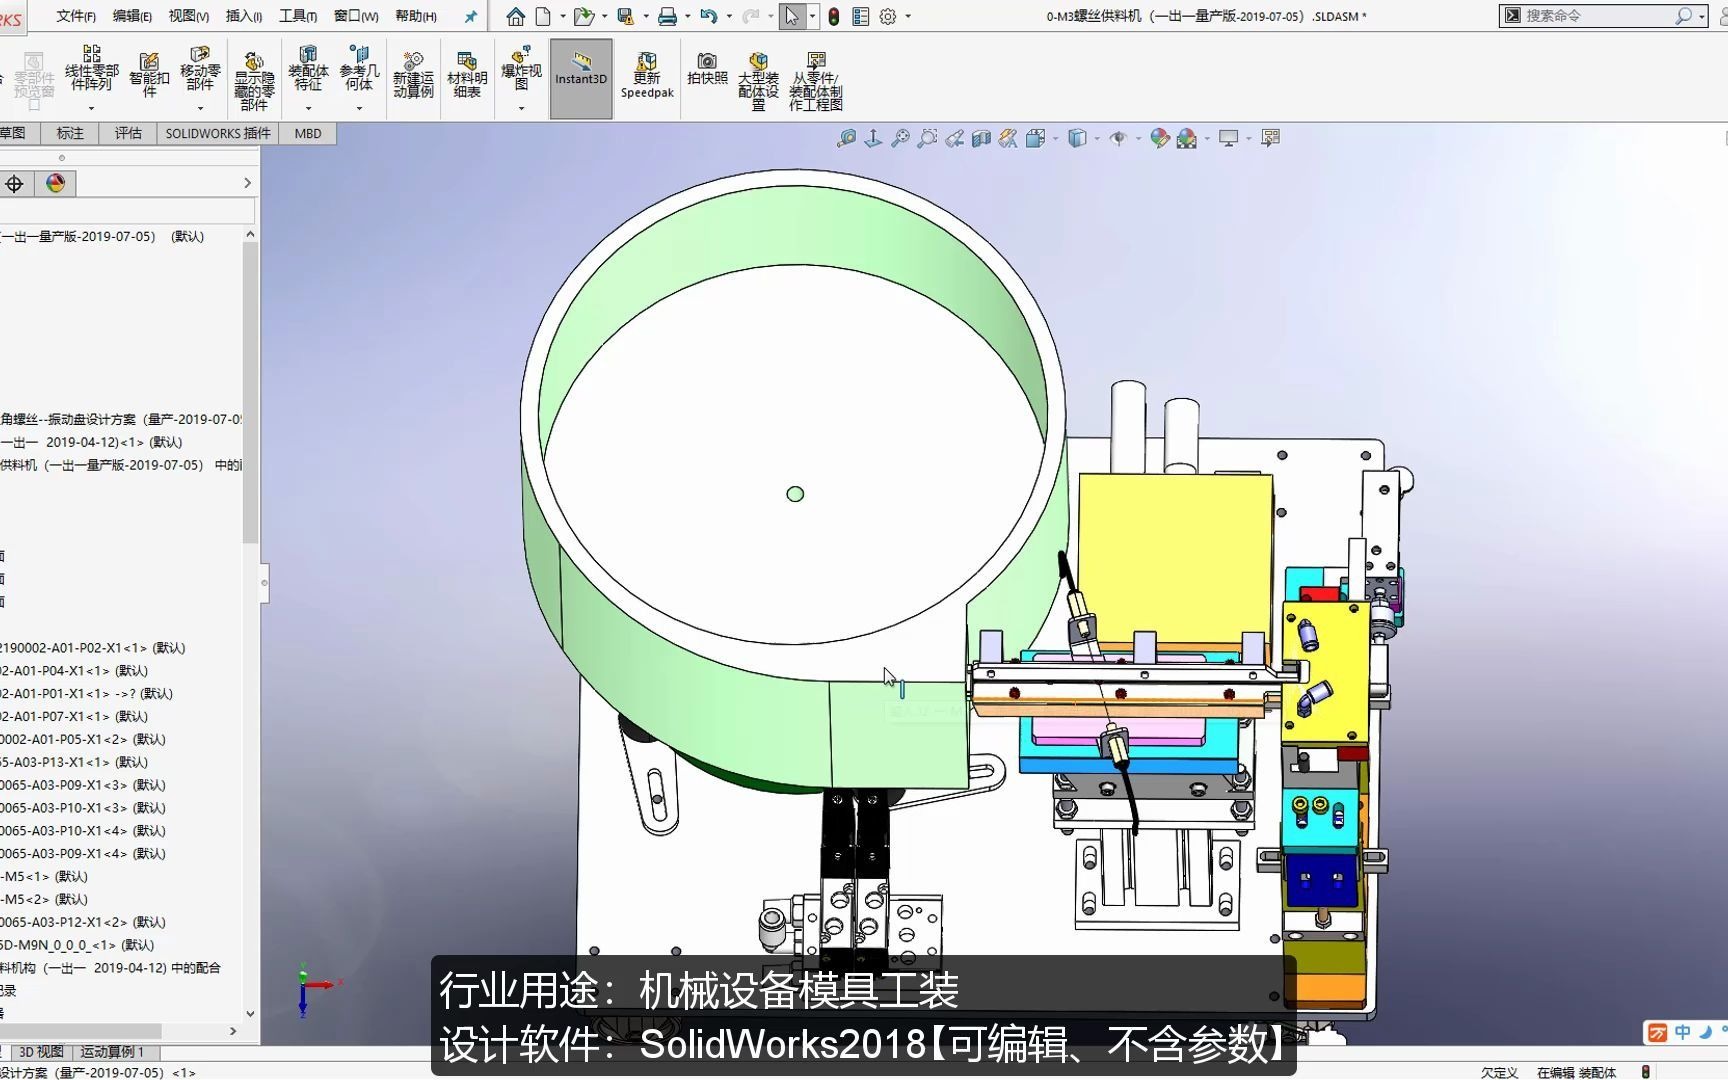Screen dimensions: 1728x1080
Task: Open the Display Style dropdown arrow
Action: 1095,138
